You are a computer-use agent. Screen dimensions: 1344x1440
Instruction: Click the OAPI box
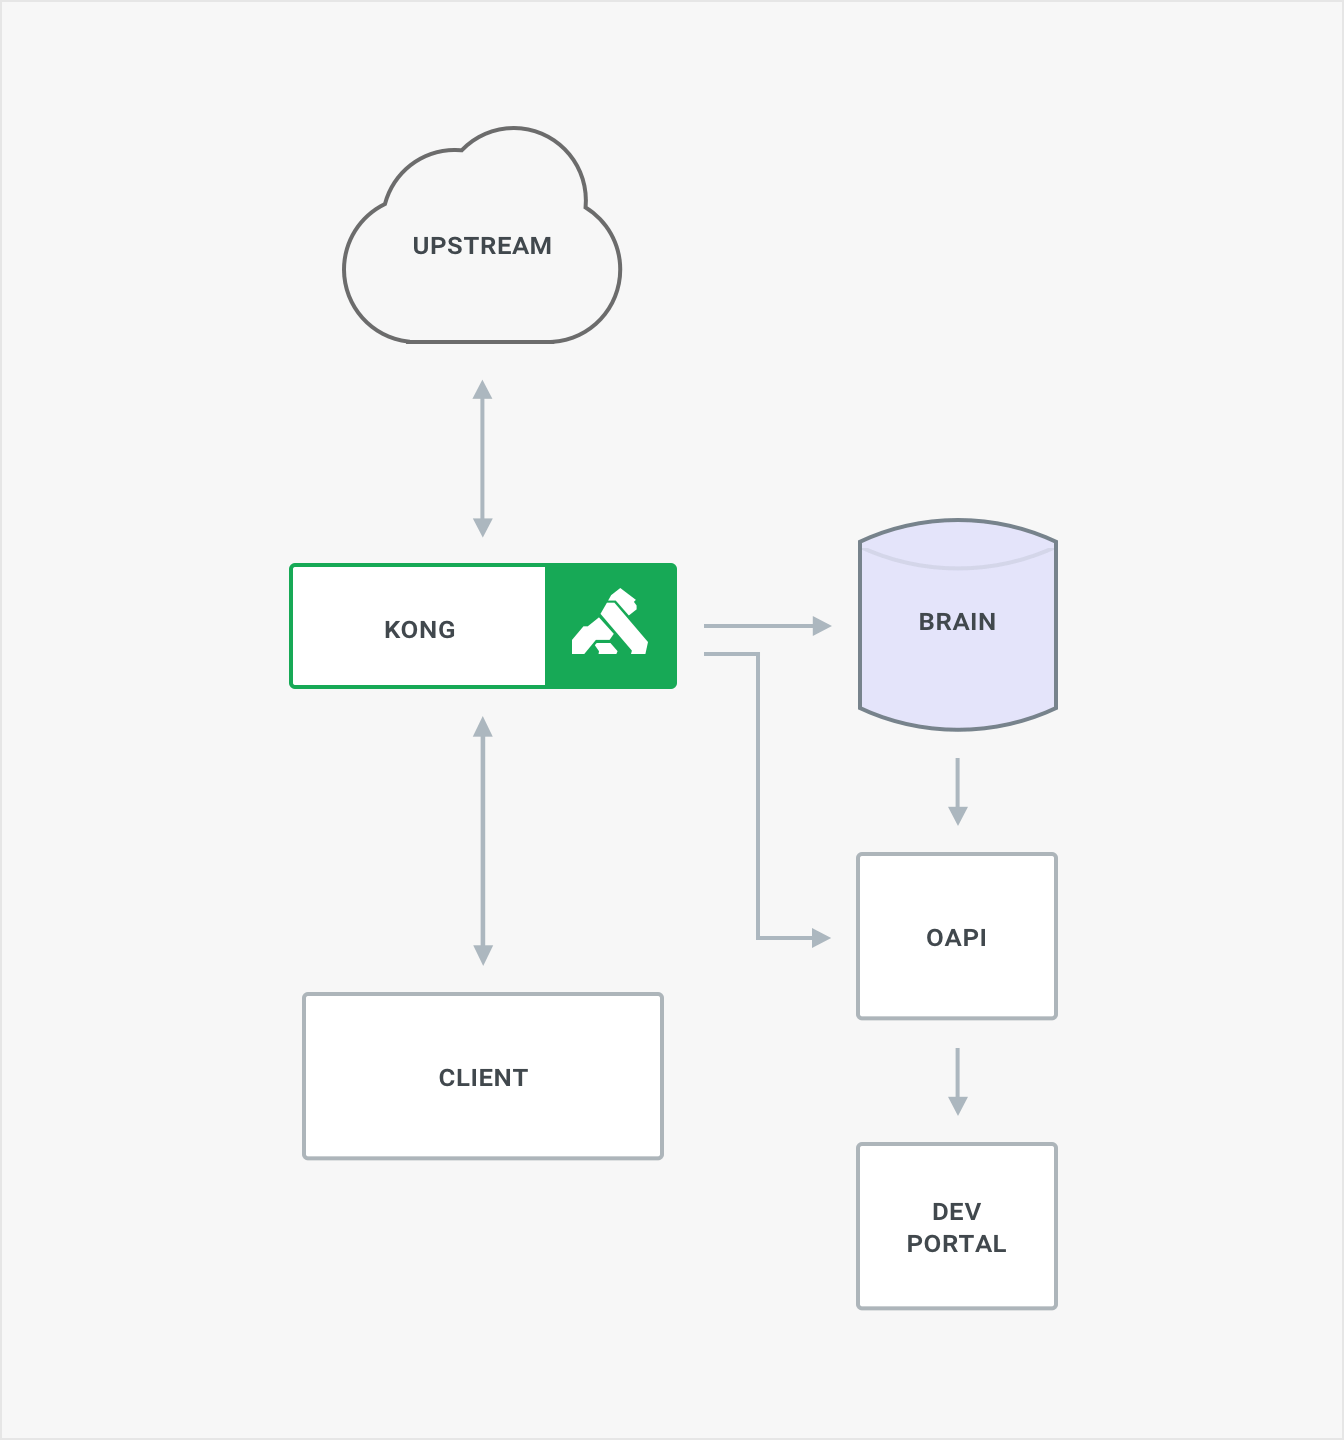(x=957, y=936)
